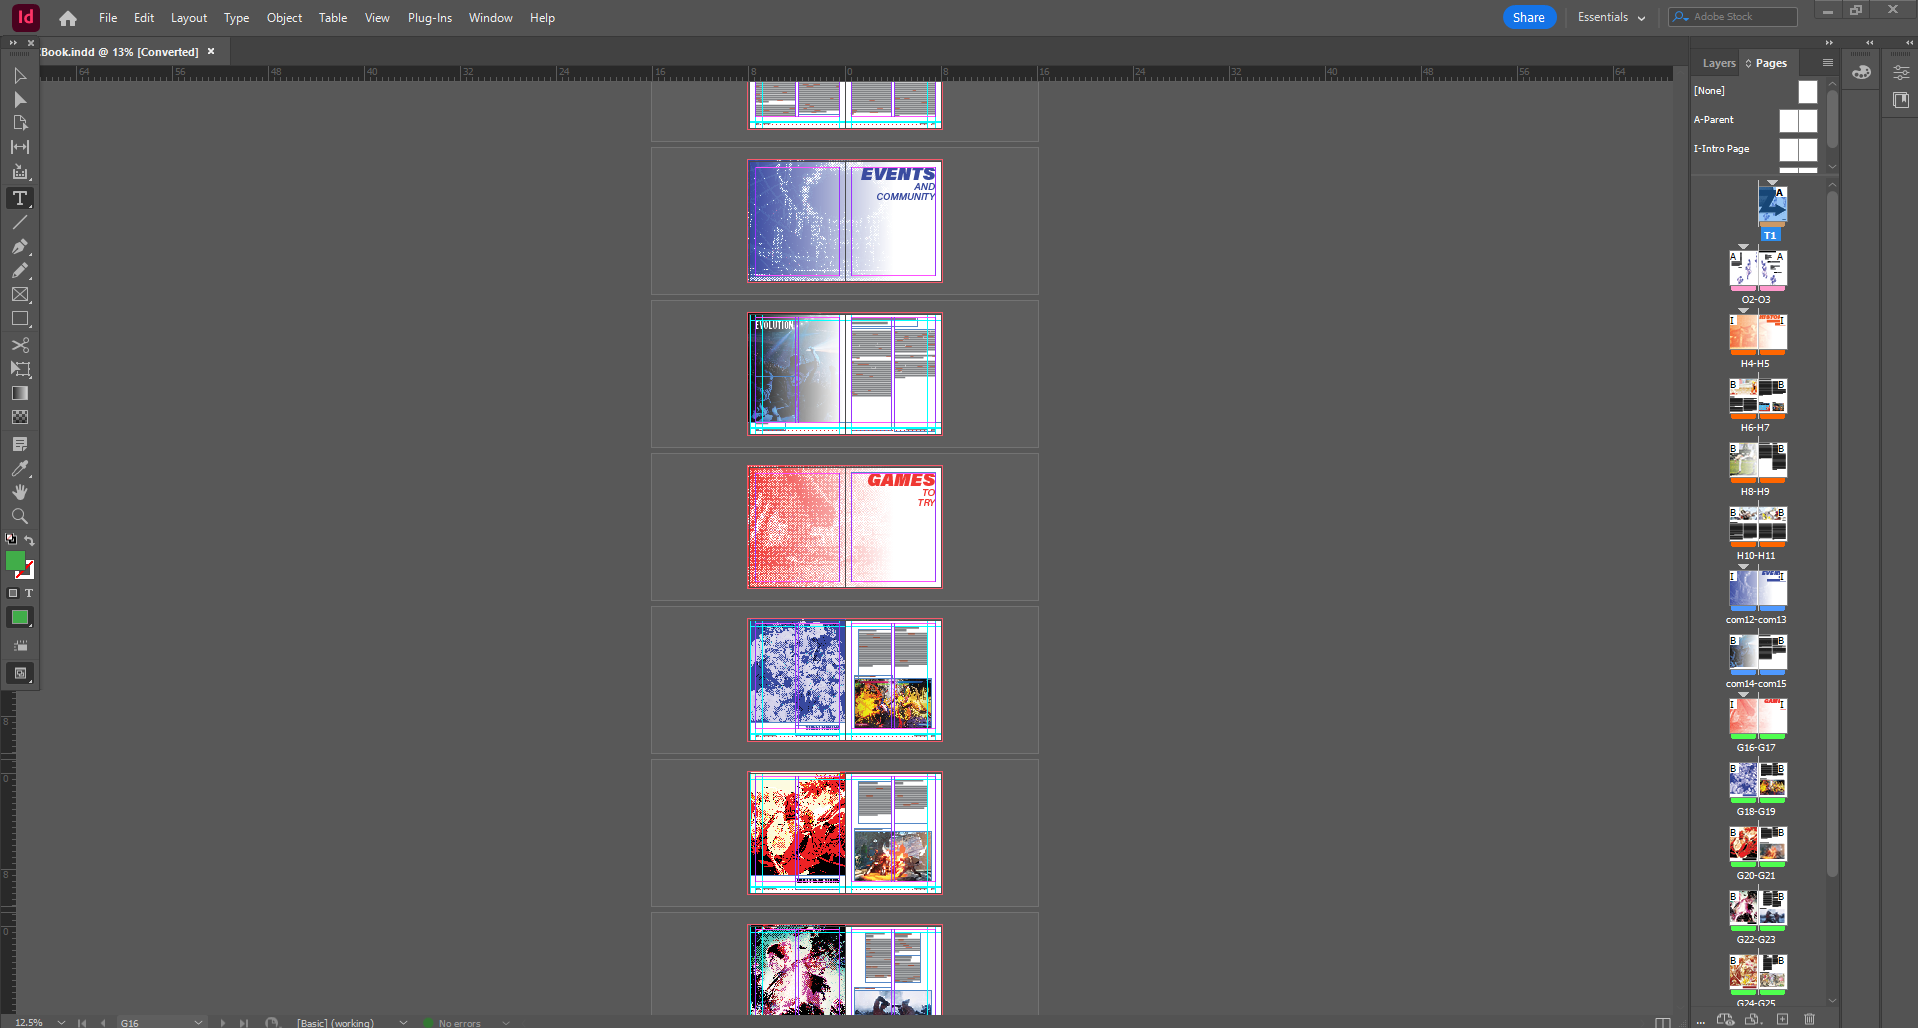The width and height of the screenshot is (1918, 1028).
Task: Toggle screen mode at toolbar bottom
Action: point(20,673)
